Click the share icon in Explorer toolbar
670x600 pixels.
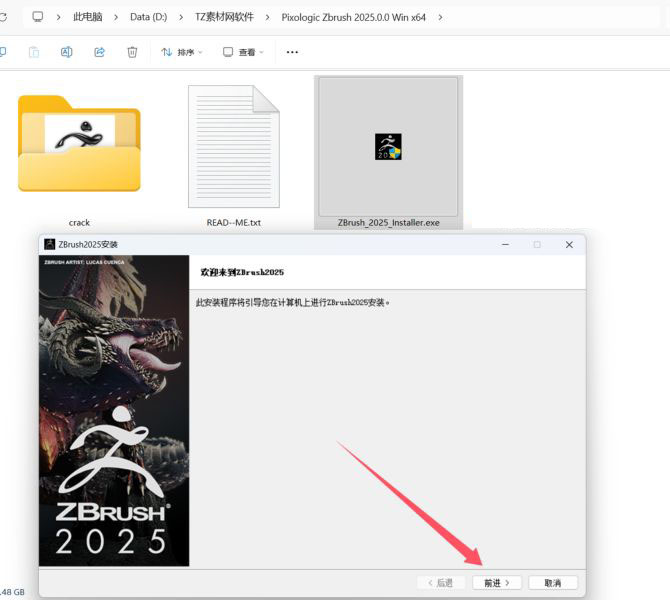100,52
